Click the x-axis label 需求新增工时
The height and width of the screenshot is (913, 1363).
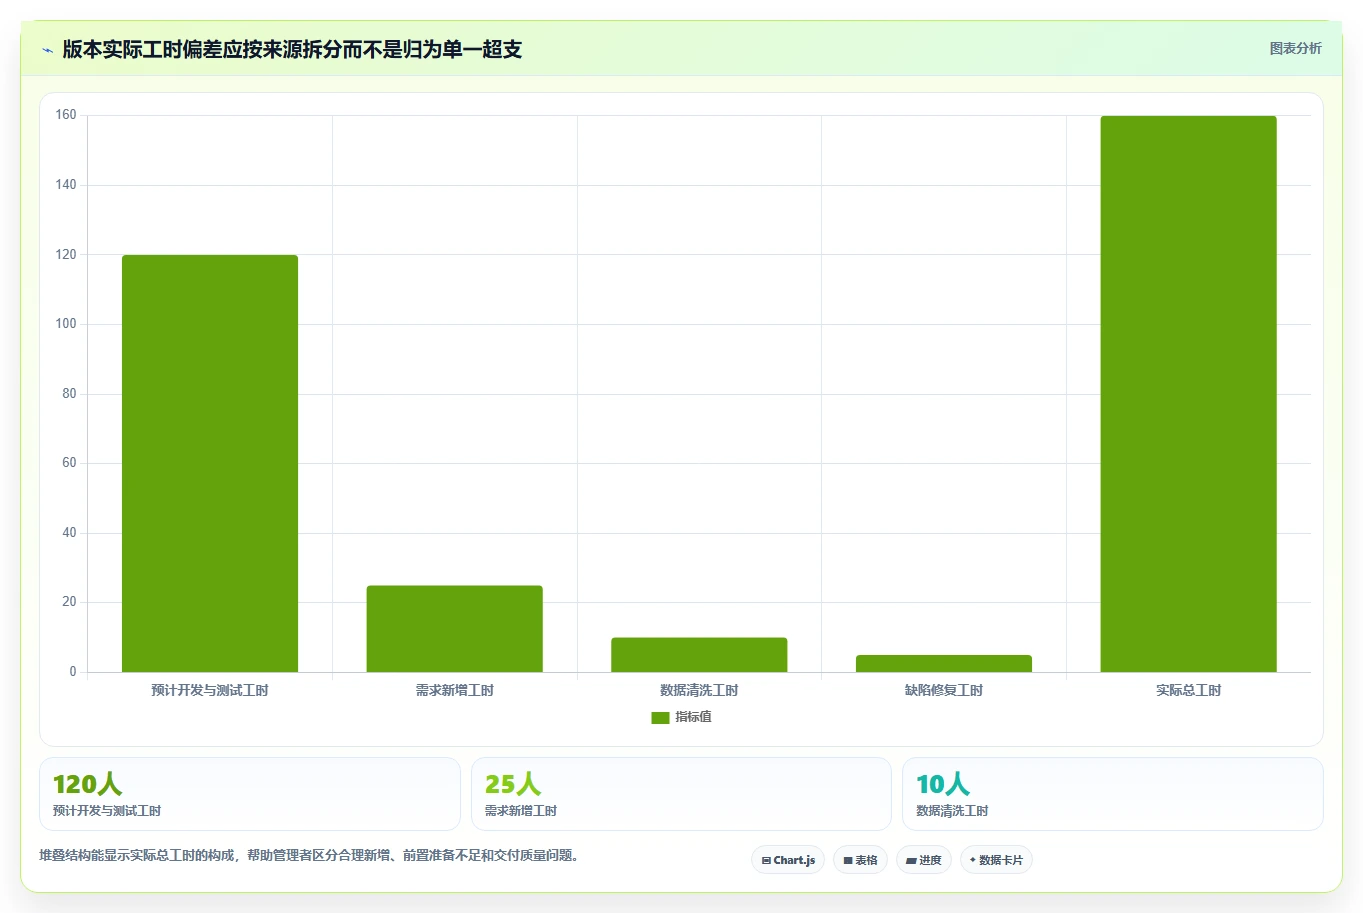tap(455, 690)
